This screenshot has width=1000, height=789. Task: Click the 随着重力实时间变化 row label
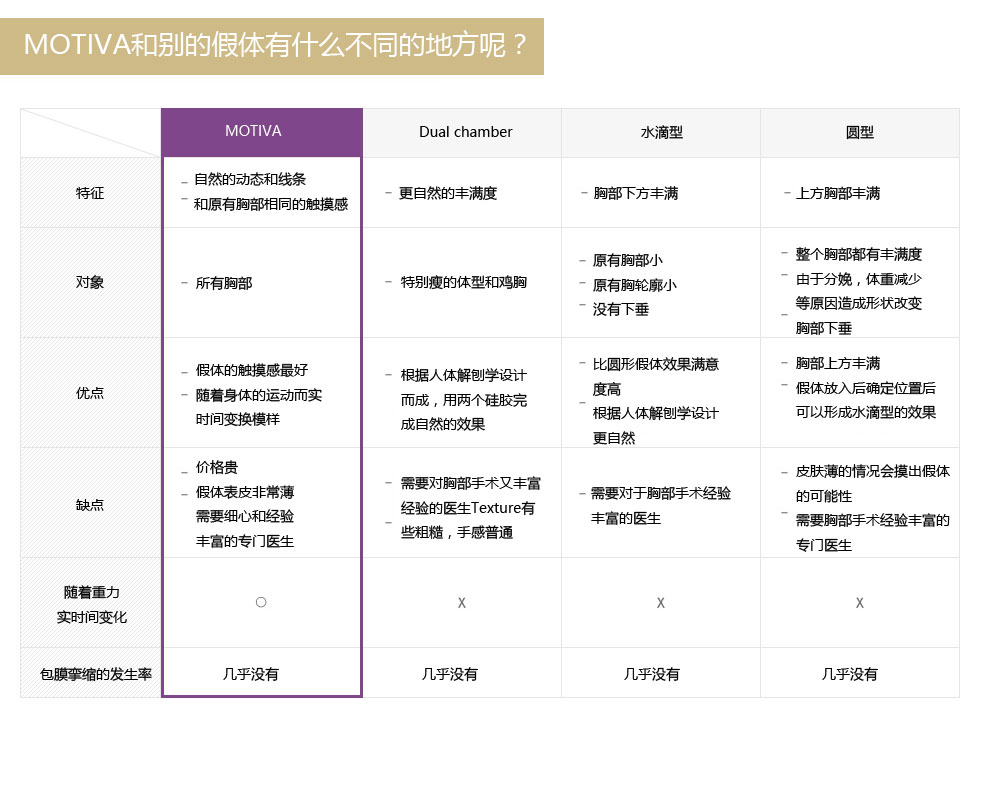pyautogui.click(x=89, y=602)
